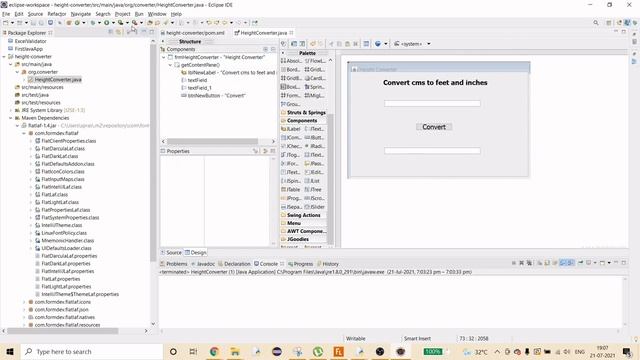Open the Javadoc tab
This screenshot has height=360, width=640.
203,264
